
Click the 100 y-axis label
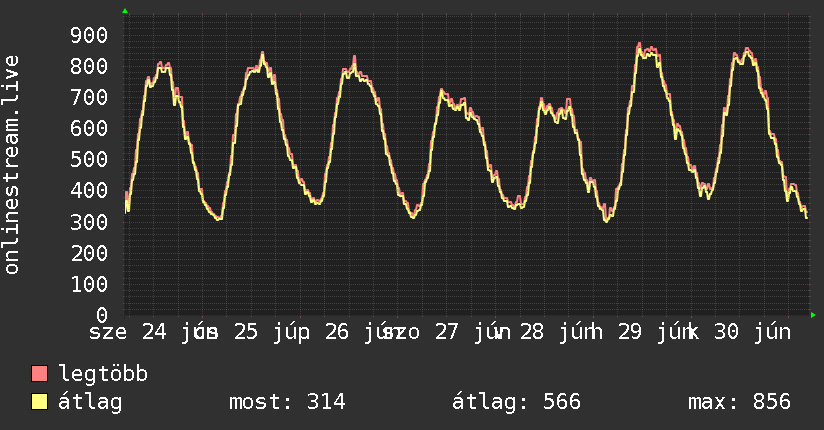point(89,284)
